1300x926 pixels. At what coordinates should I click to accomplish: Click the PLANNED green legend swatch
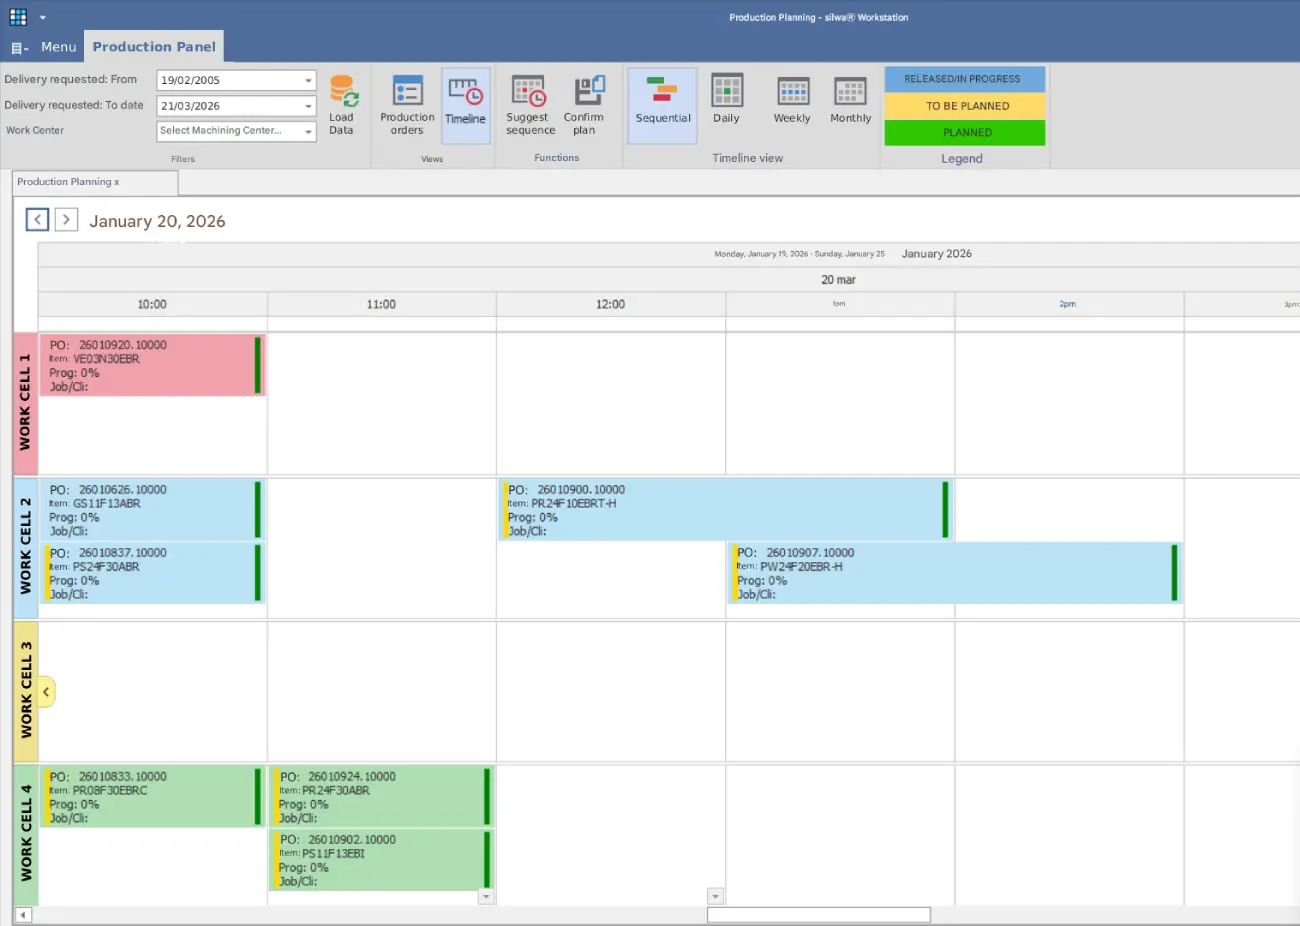pyautogui.click(x=964, y=131)
